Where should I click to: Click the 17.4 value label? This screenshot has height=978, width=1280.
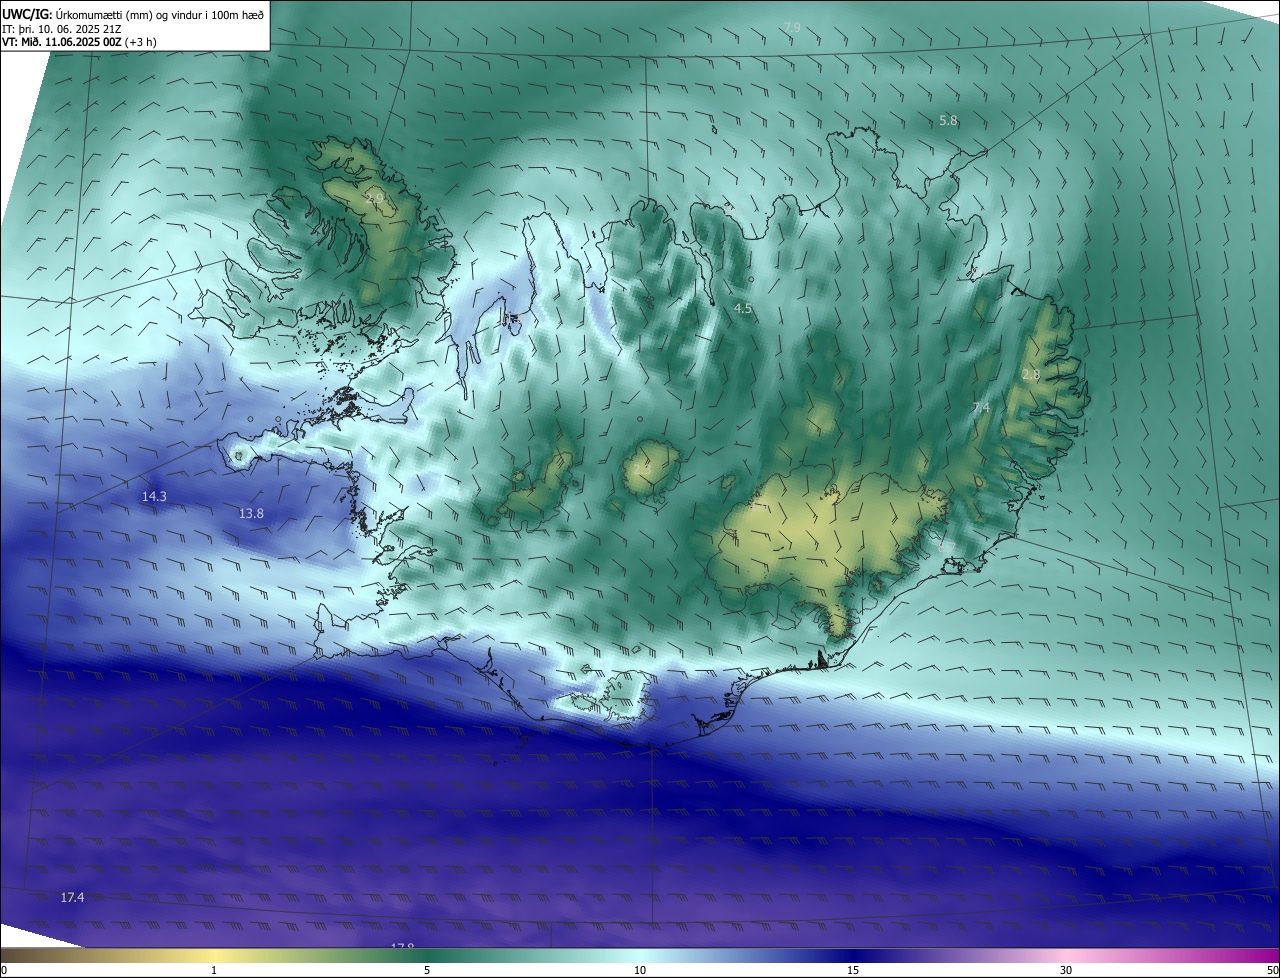(72, 897)
